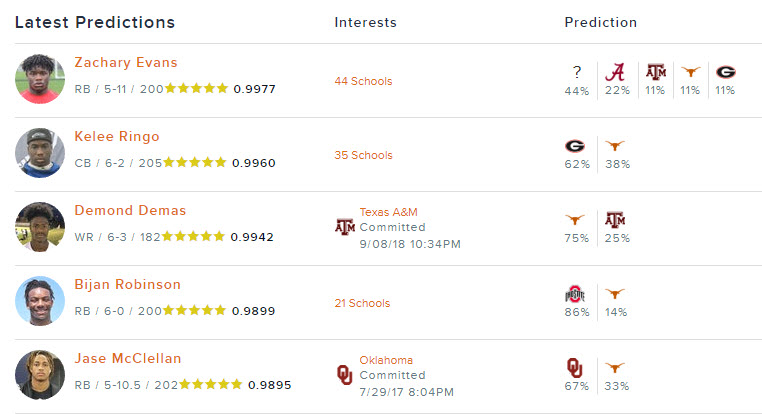Screen dimensions: 762x414
Task: Click Oklahoma logo in Jase McClellan's interests column
Action: point(345,375)
